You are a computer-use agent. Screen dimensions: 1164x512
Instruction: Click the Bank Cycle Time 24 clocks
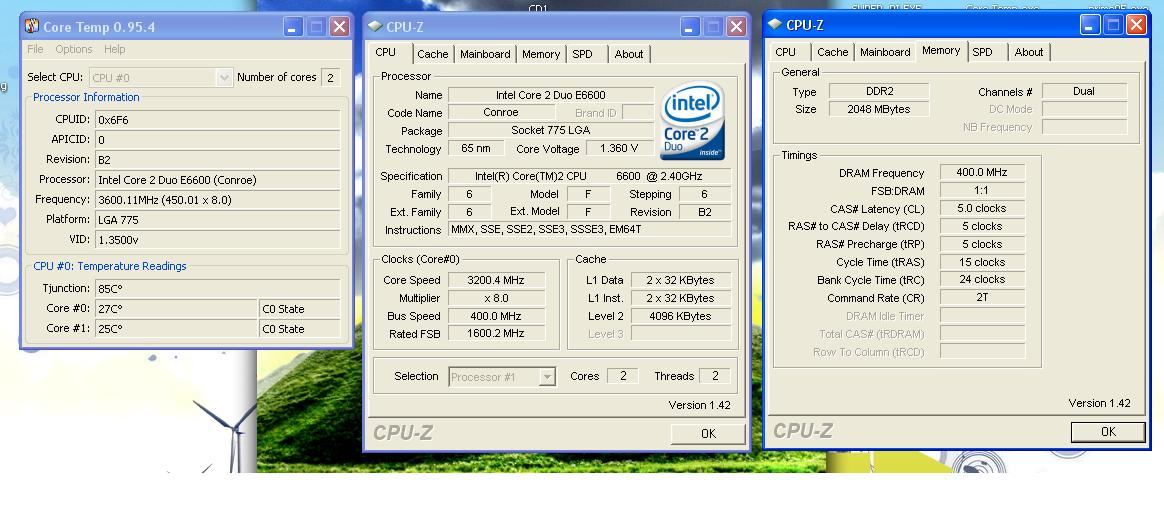[x=982, y=280]
